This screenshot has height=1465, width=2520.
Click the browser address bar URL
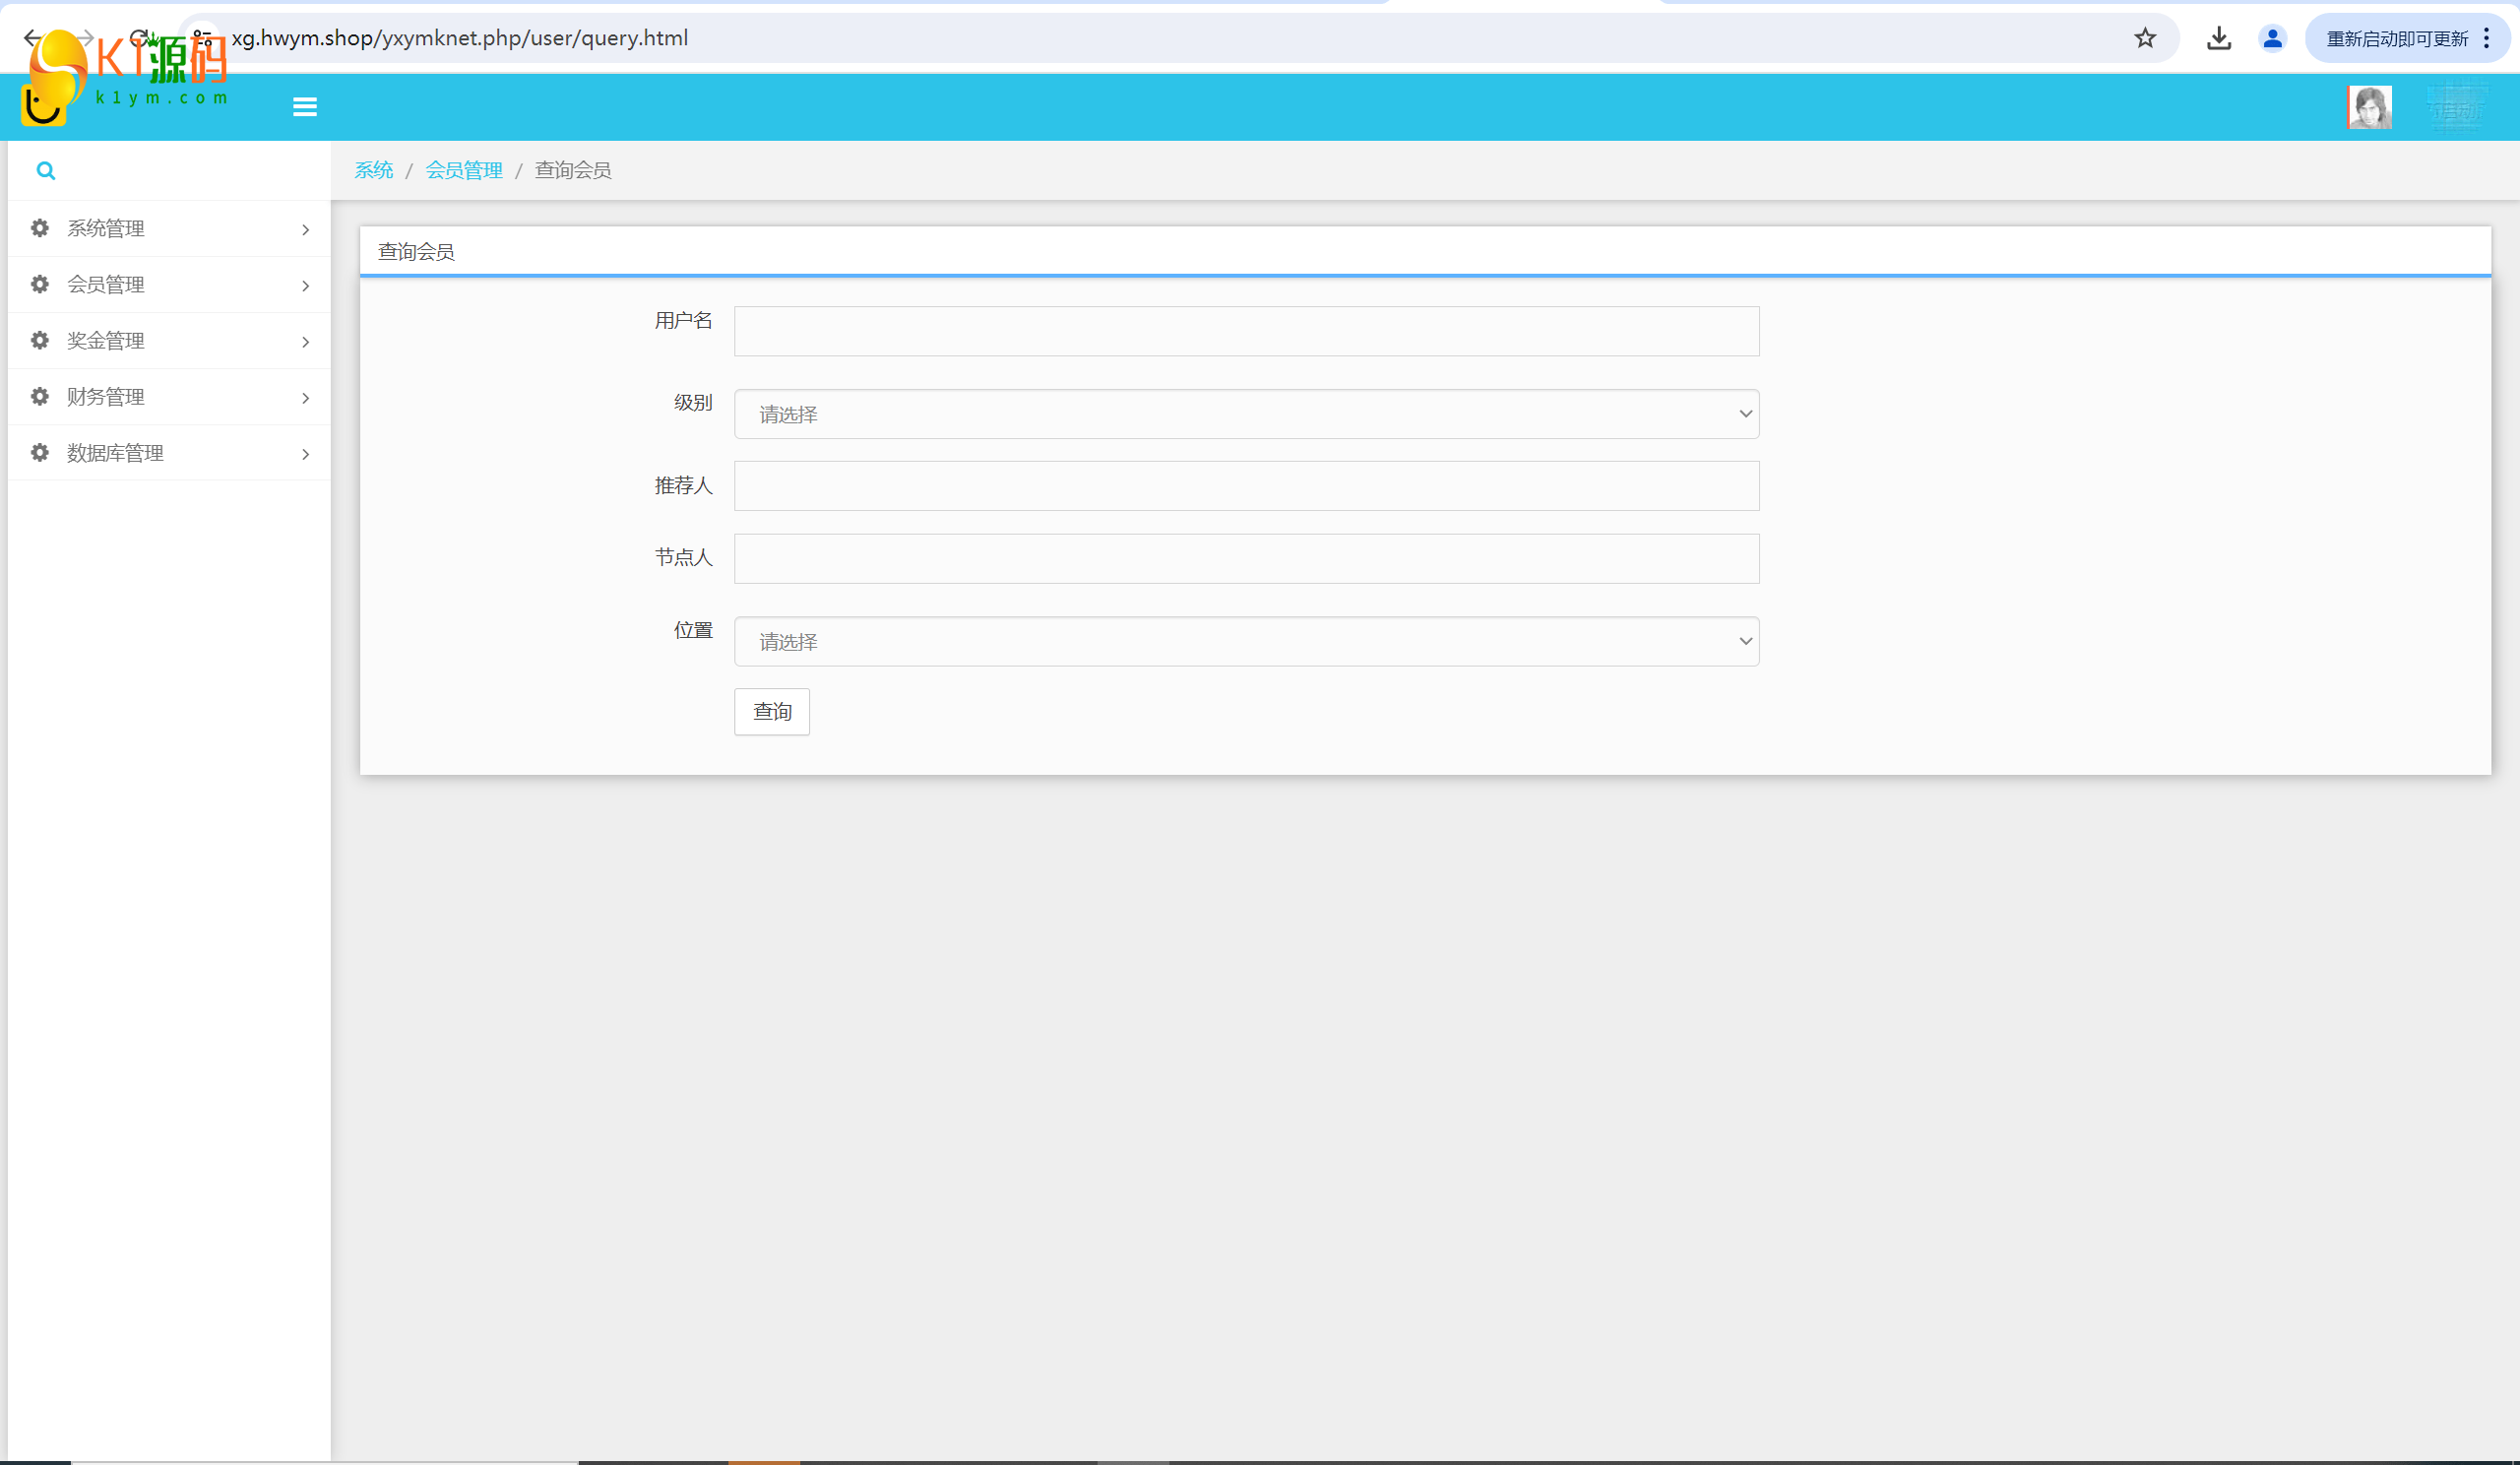[460, 38]
